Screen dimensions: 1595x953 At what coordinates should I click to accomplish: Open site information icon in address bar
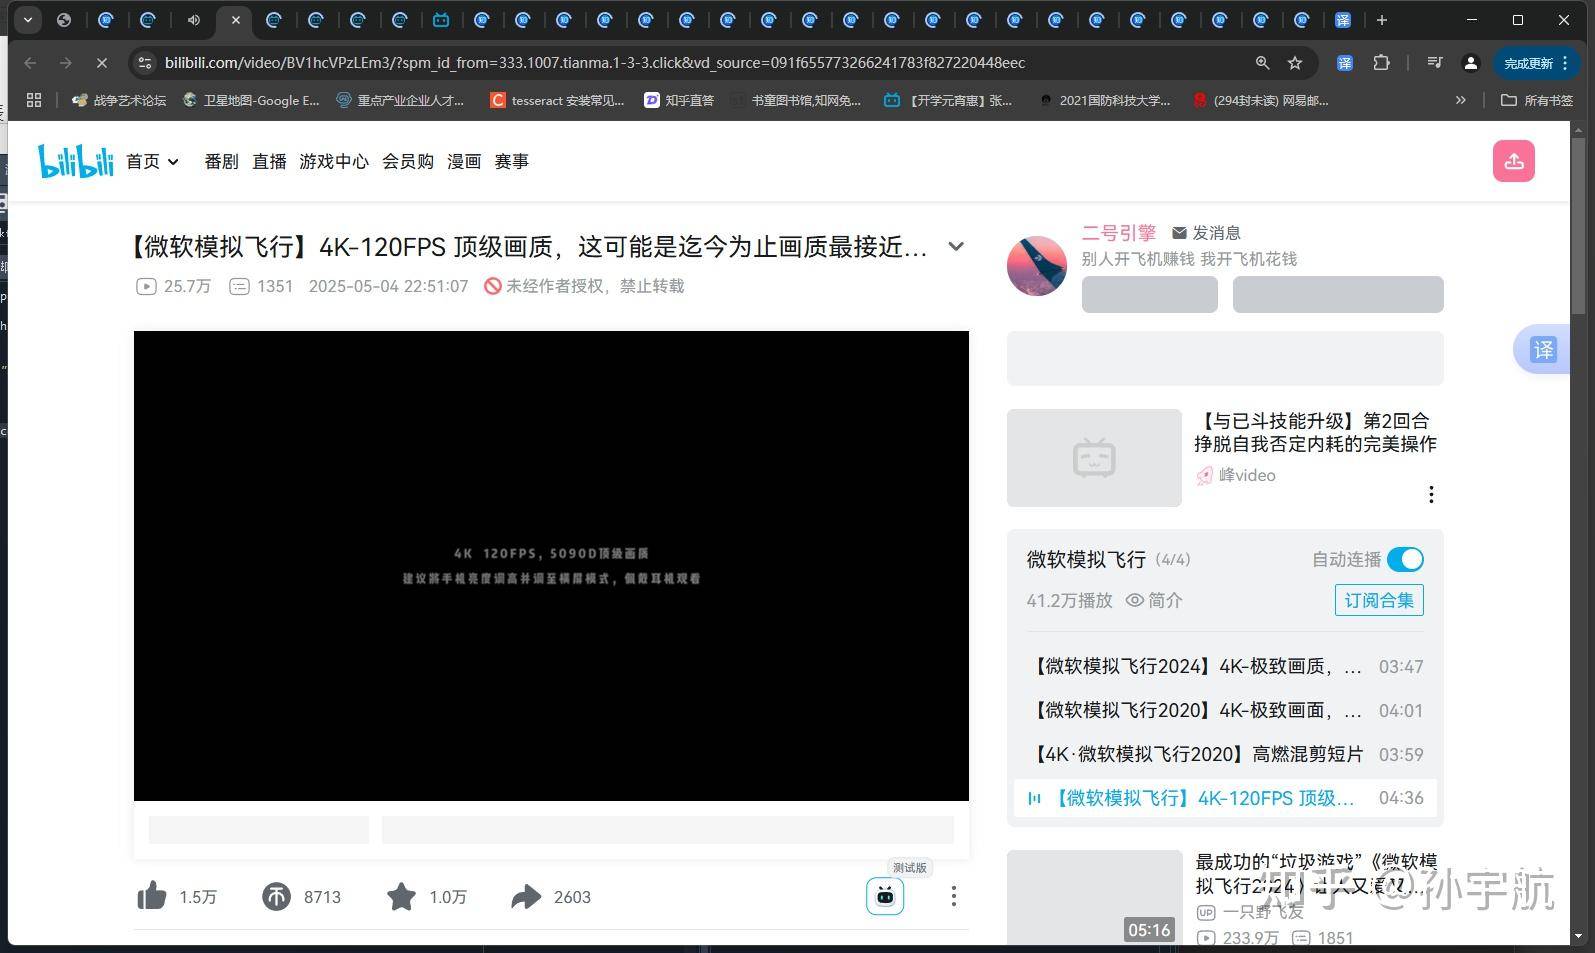(145, 63)
